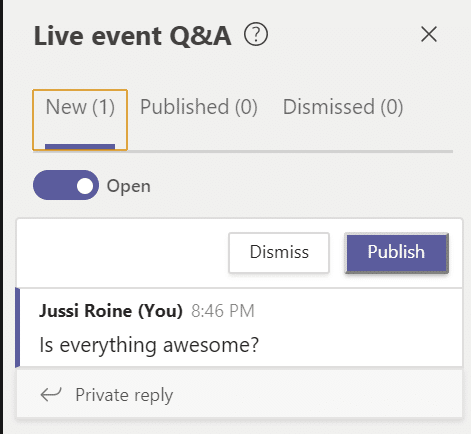Screen dimensions: 471x434
Task: Click the 8:46 PM timestamp
Action: coord(223,311)
